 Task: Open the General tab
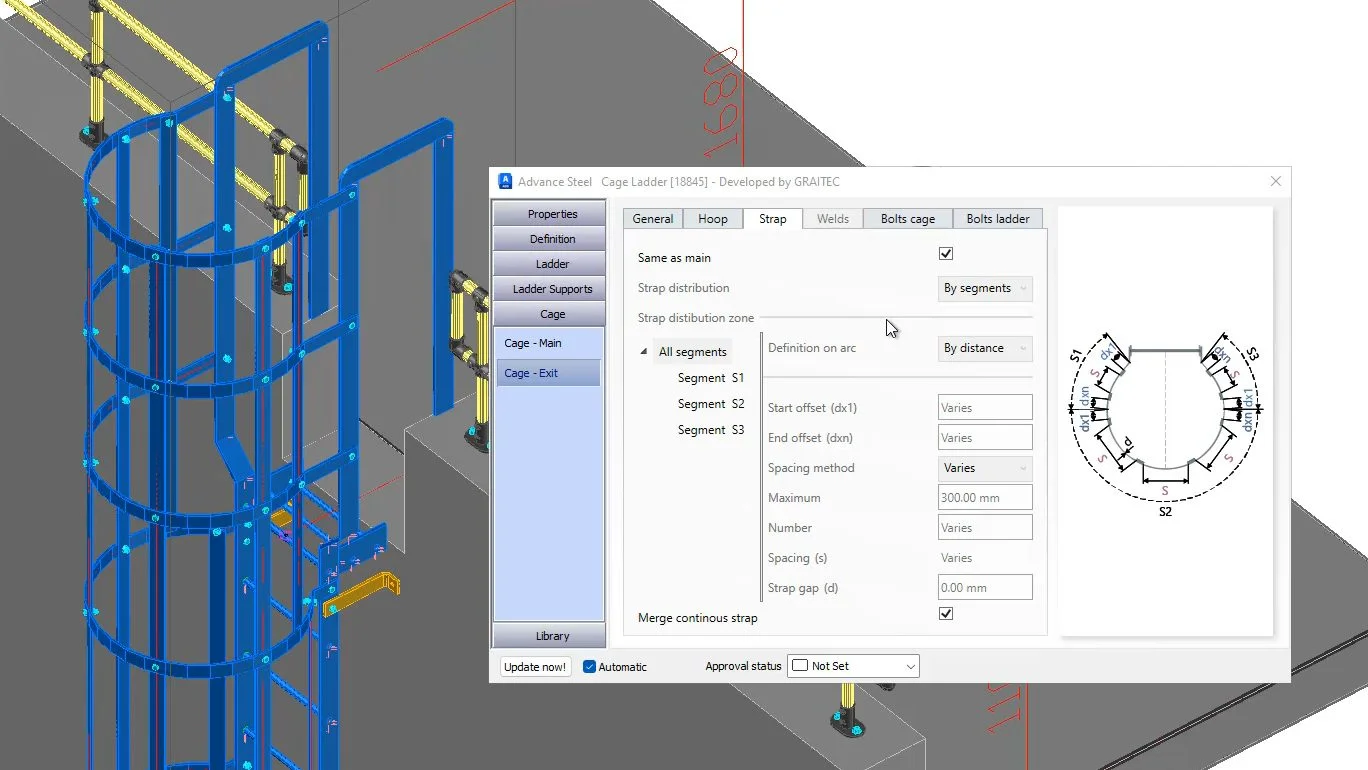pyautogui.click(x=652, y=219)
